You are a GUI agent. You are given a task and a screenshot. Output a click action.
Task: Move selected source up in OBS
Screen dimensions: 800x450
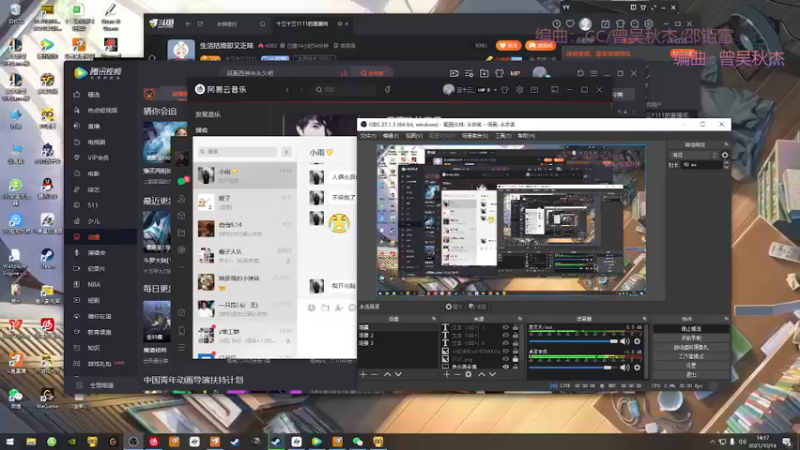[481, 374]
